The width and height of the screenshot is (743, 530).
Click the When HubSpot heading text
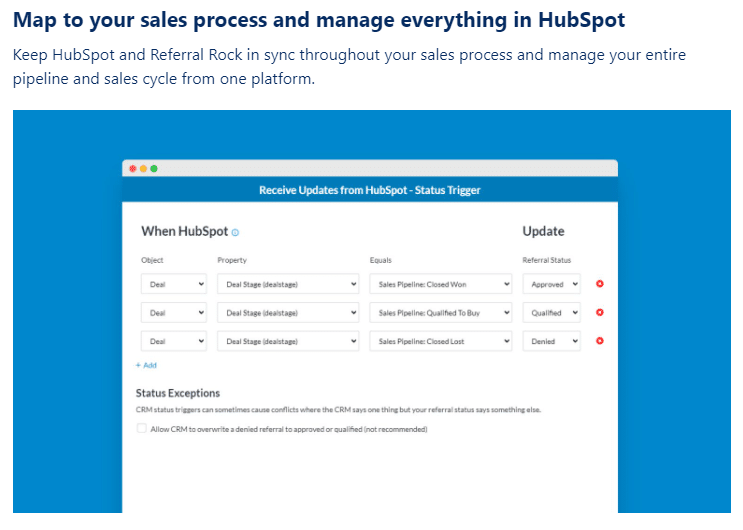[185, 231]
